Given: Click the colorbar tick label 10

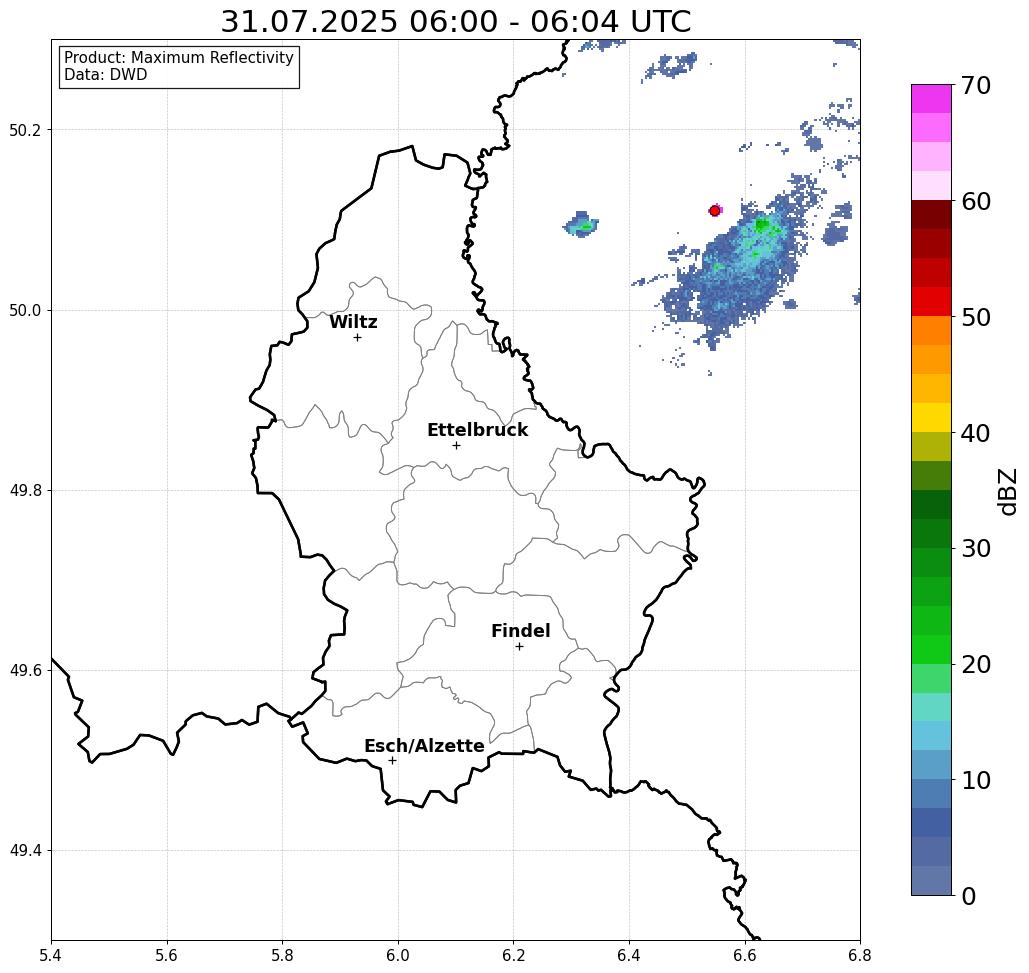Looking at the screenshot, I should [x=976, y=780].
